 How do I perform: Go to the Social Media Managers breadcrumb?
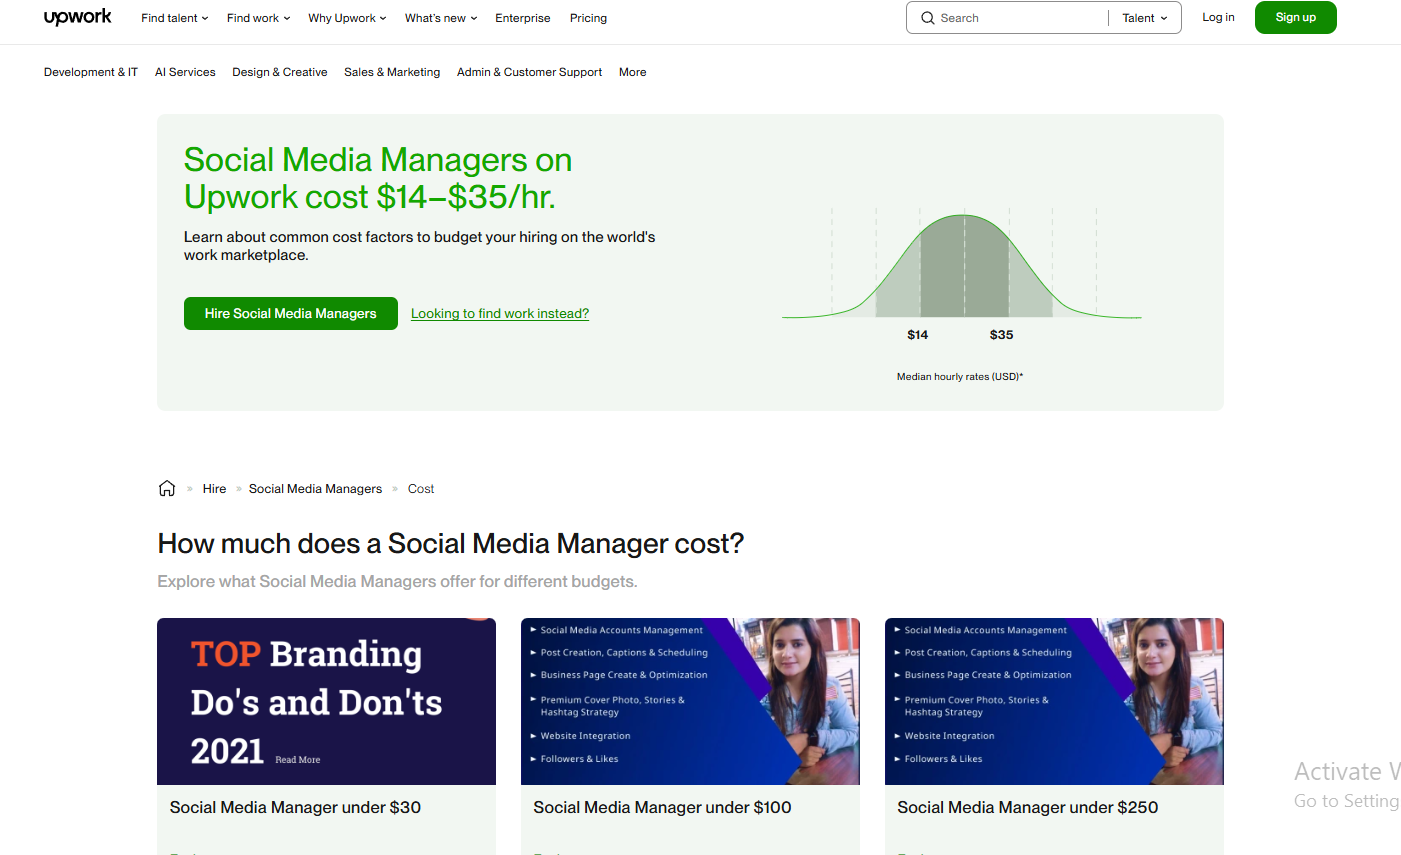[x=315, y=489]
